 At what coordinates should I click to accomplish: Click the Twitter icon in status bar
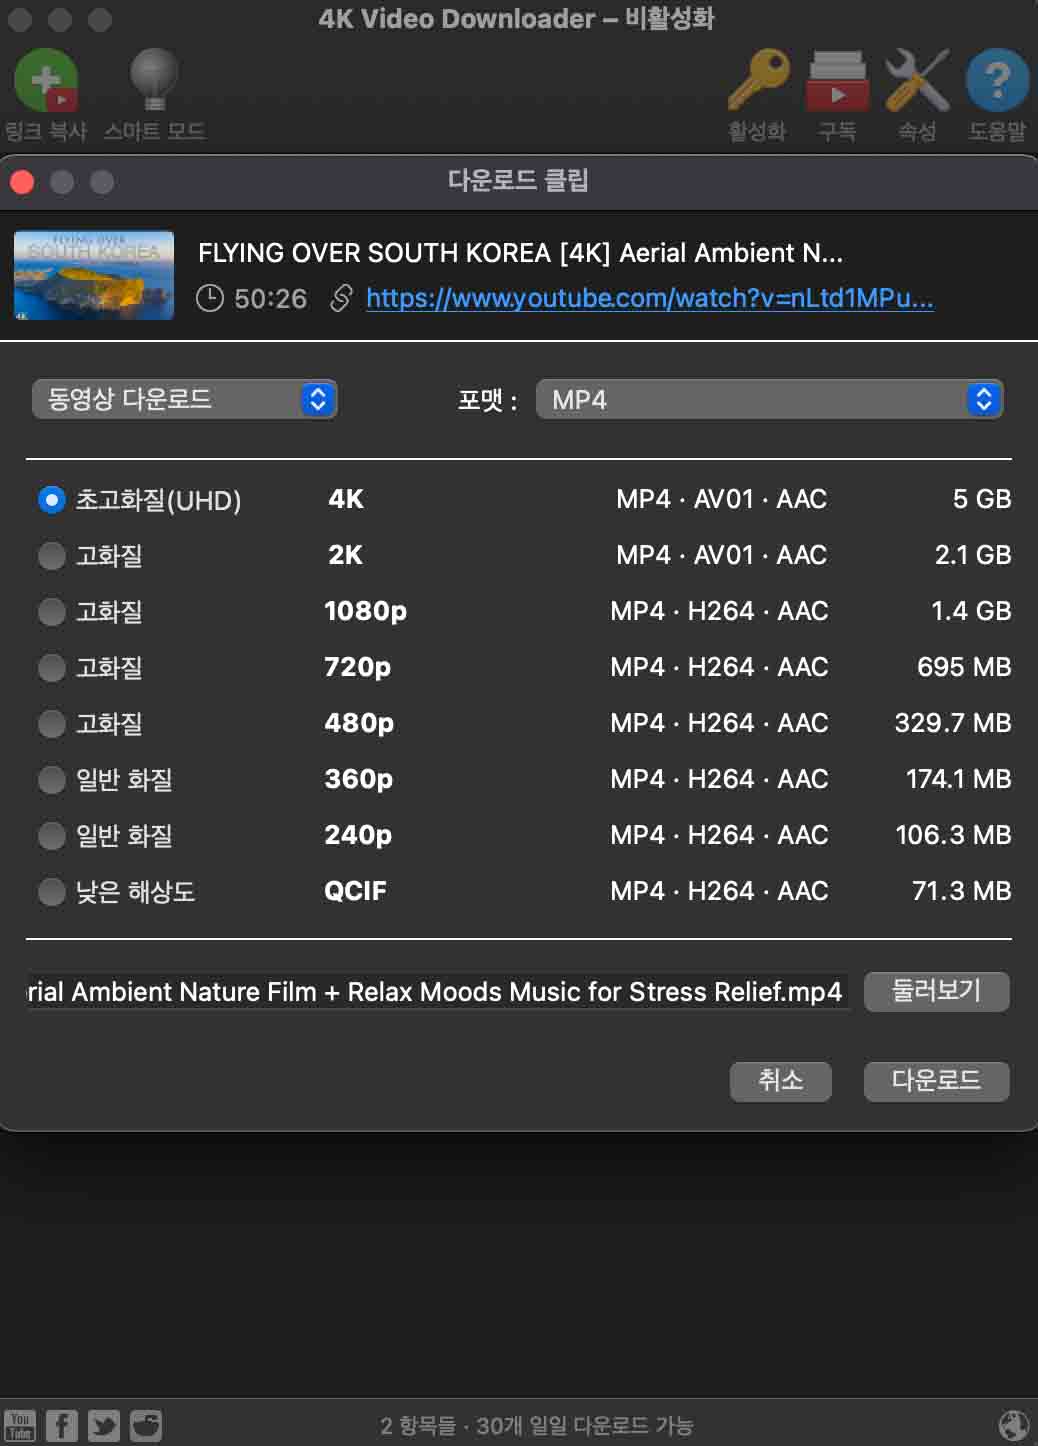(x=104, y=1425)
